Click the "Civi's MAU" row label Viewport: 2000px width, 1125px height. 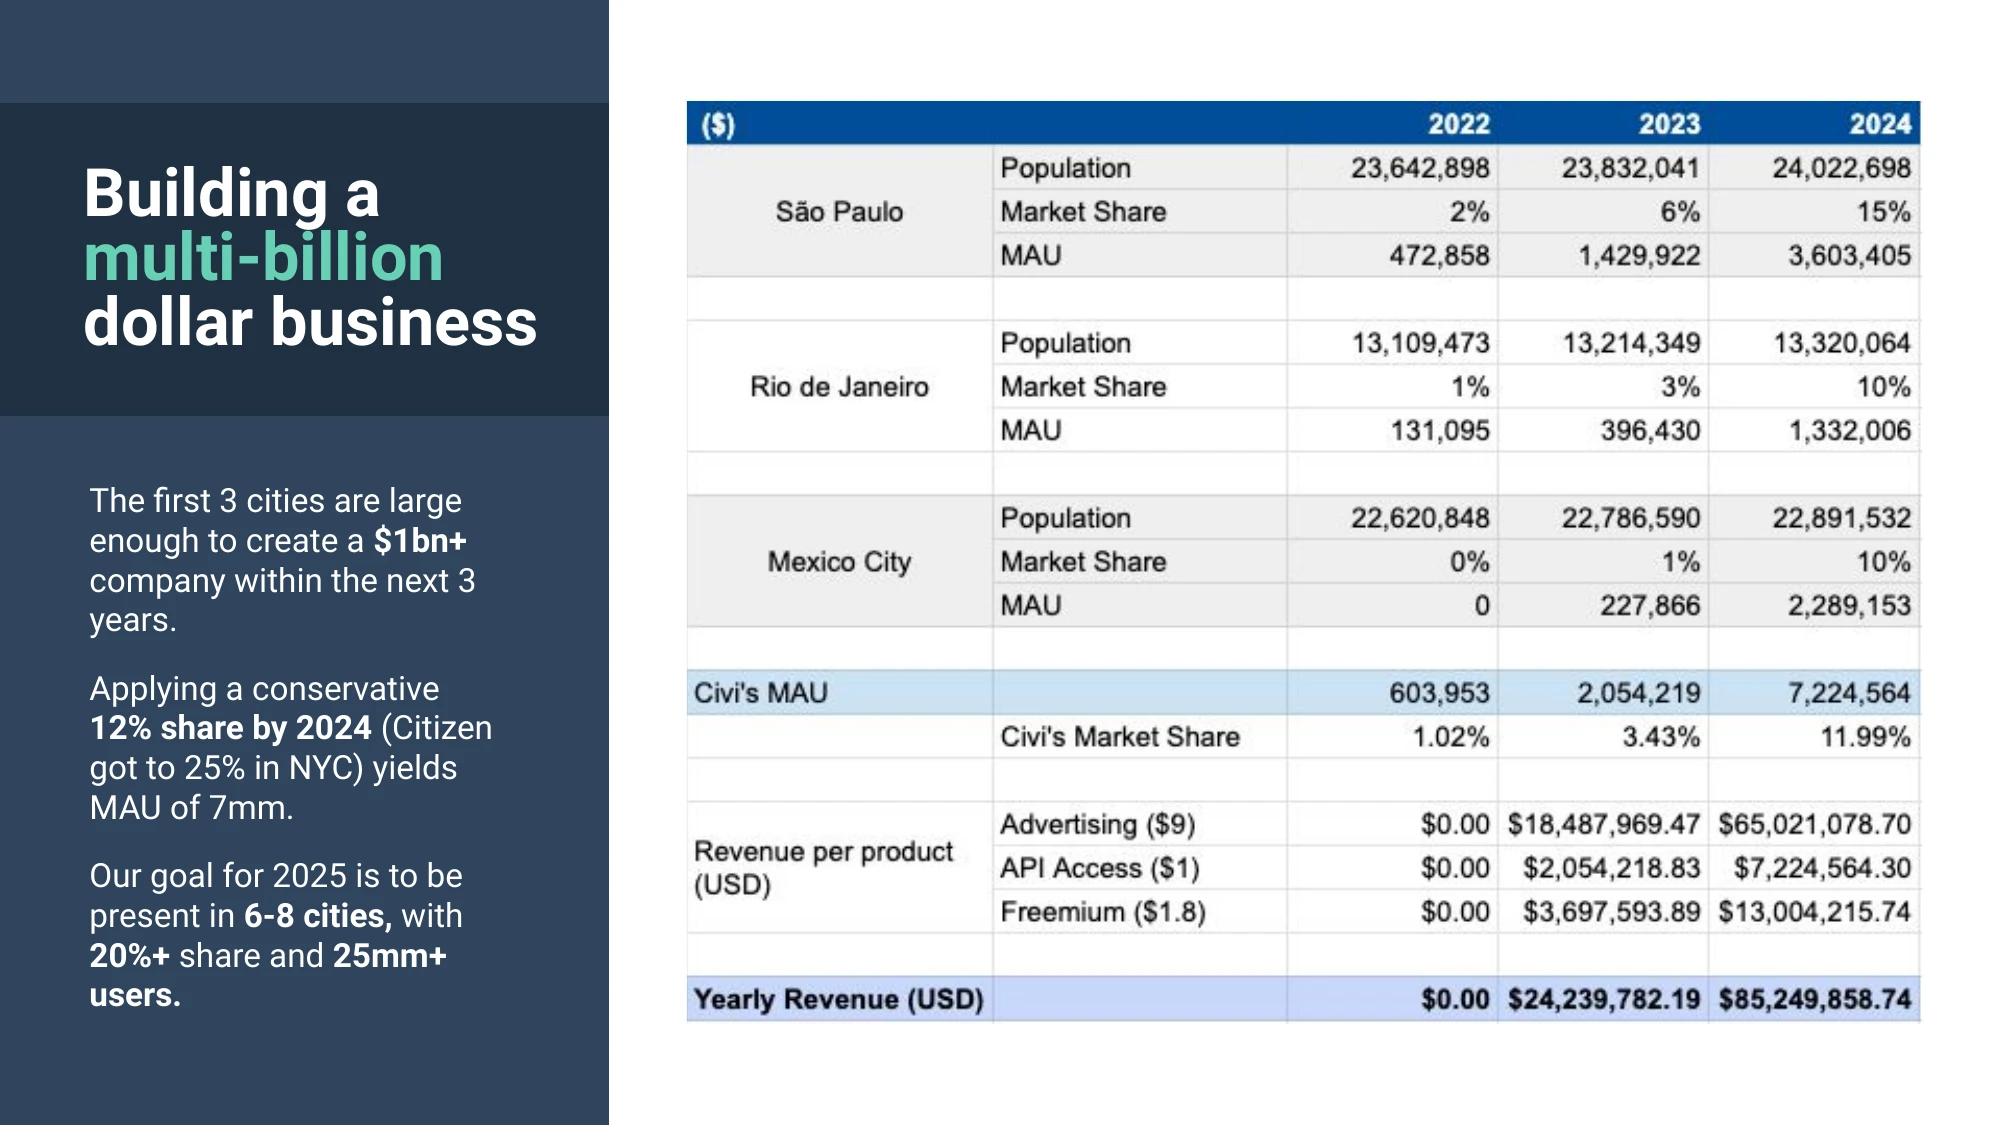pyautogui.click(x=761, y=693)
